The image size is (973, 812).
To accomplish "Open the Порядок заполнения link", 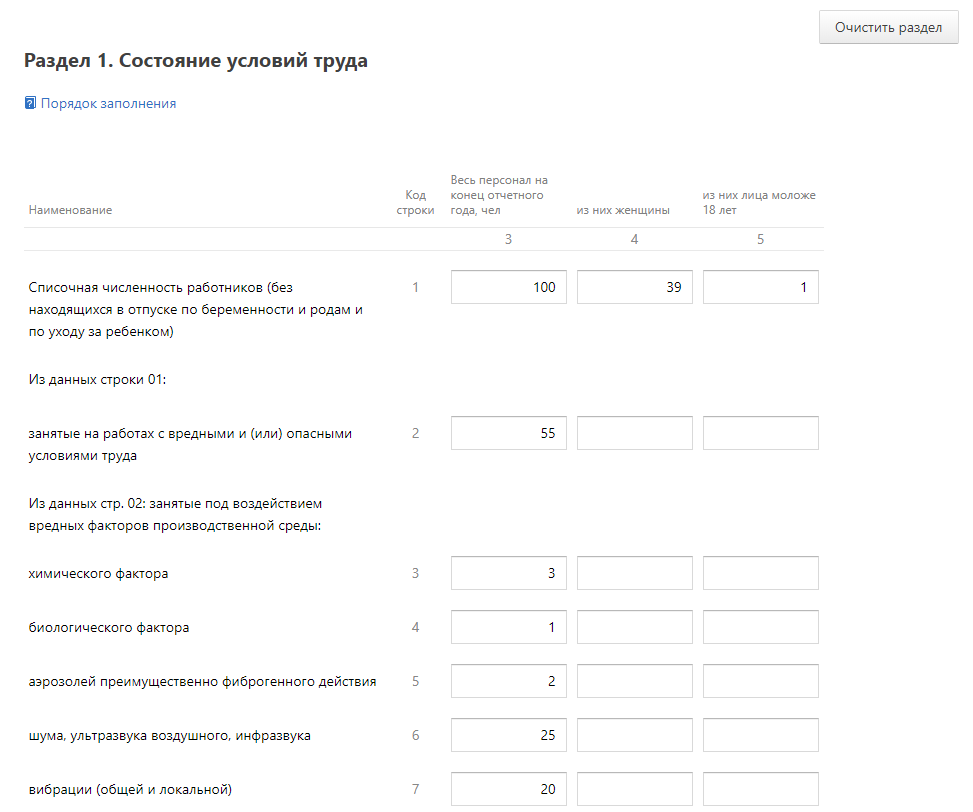I will coord(108,103).
